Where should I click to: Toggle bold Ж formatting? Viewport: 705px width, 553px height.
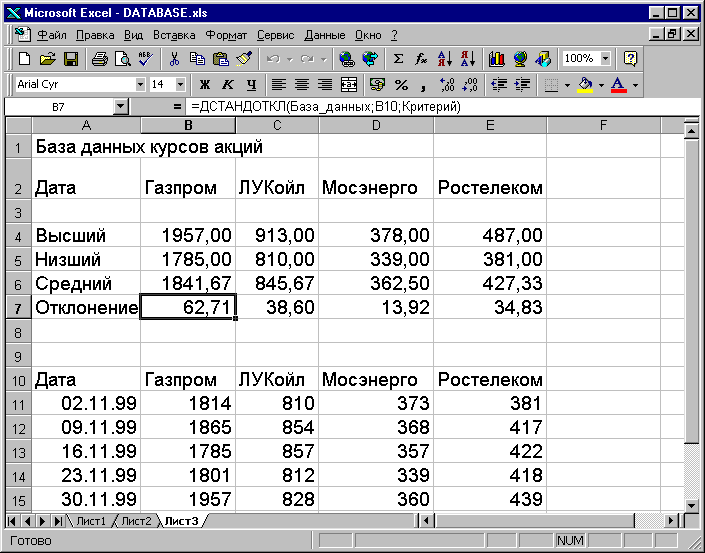205,85
